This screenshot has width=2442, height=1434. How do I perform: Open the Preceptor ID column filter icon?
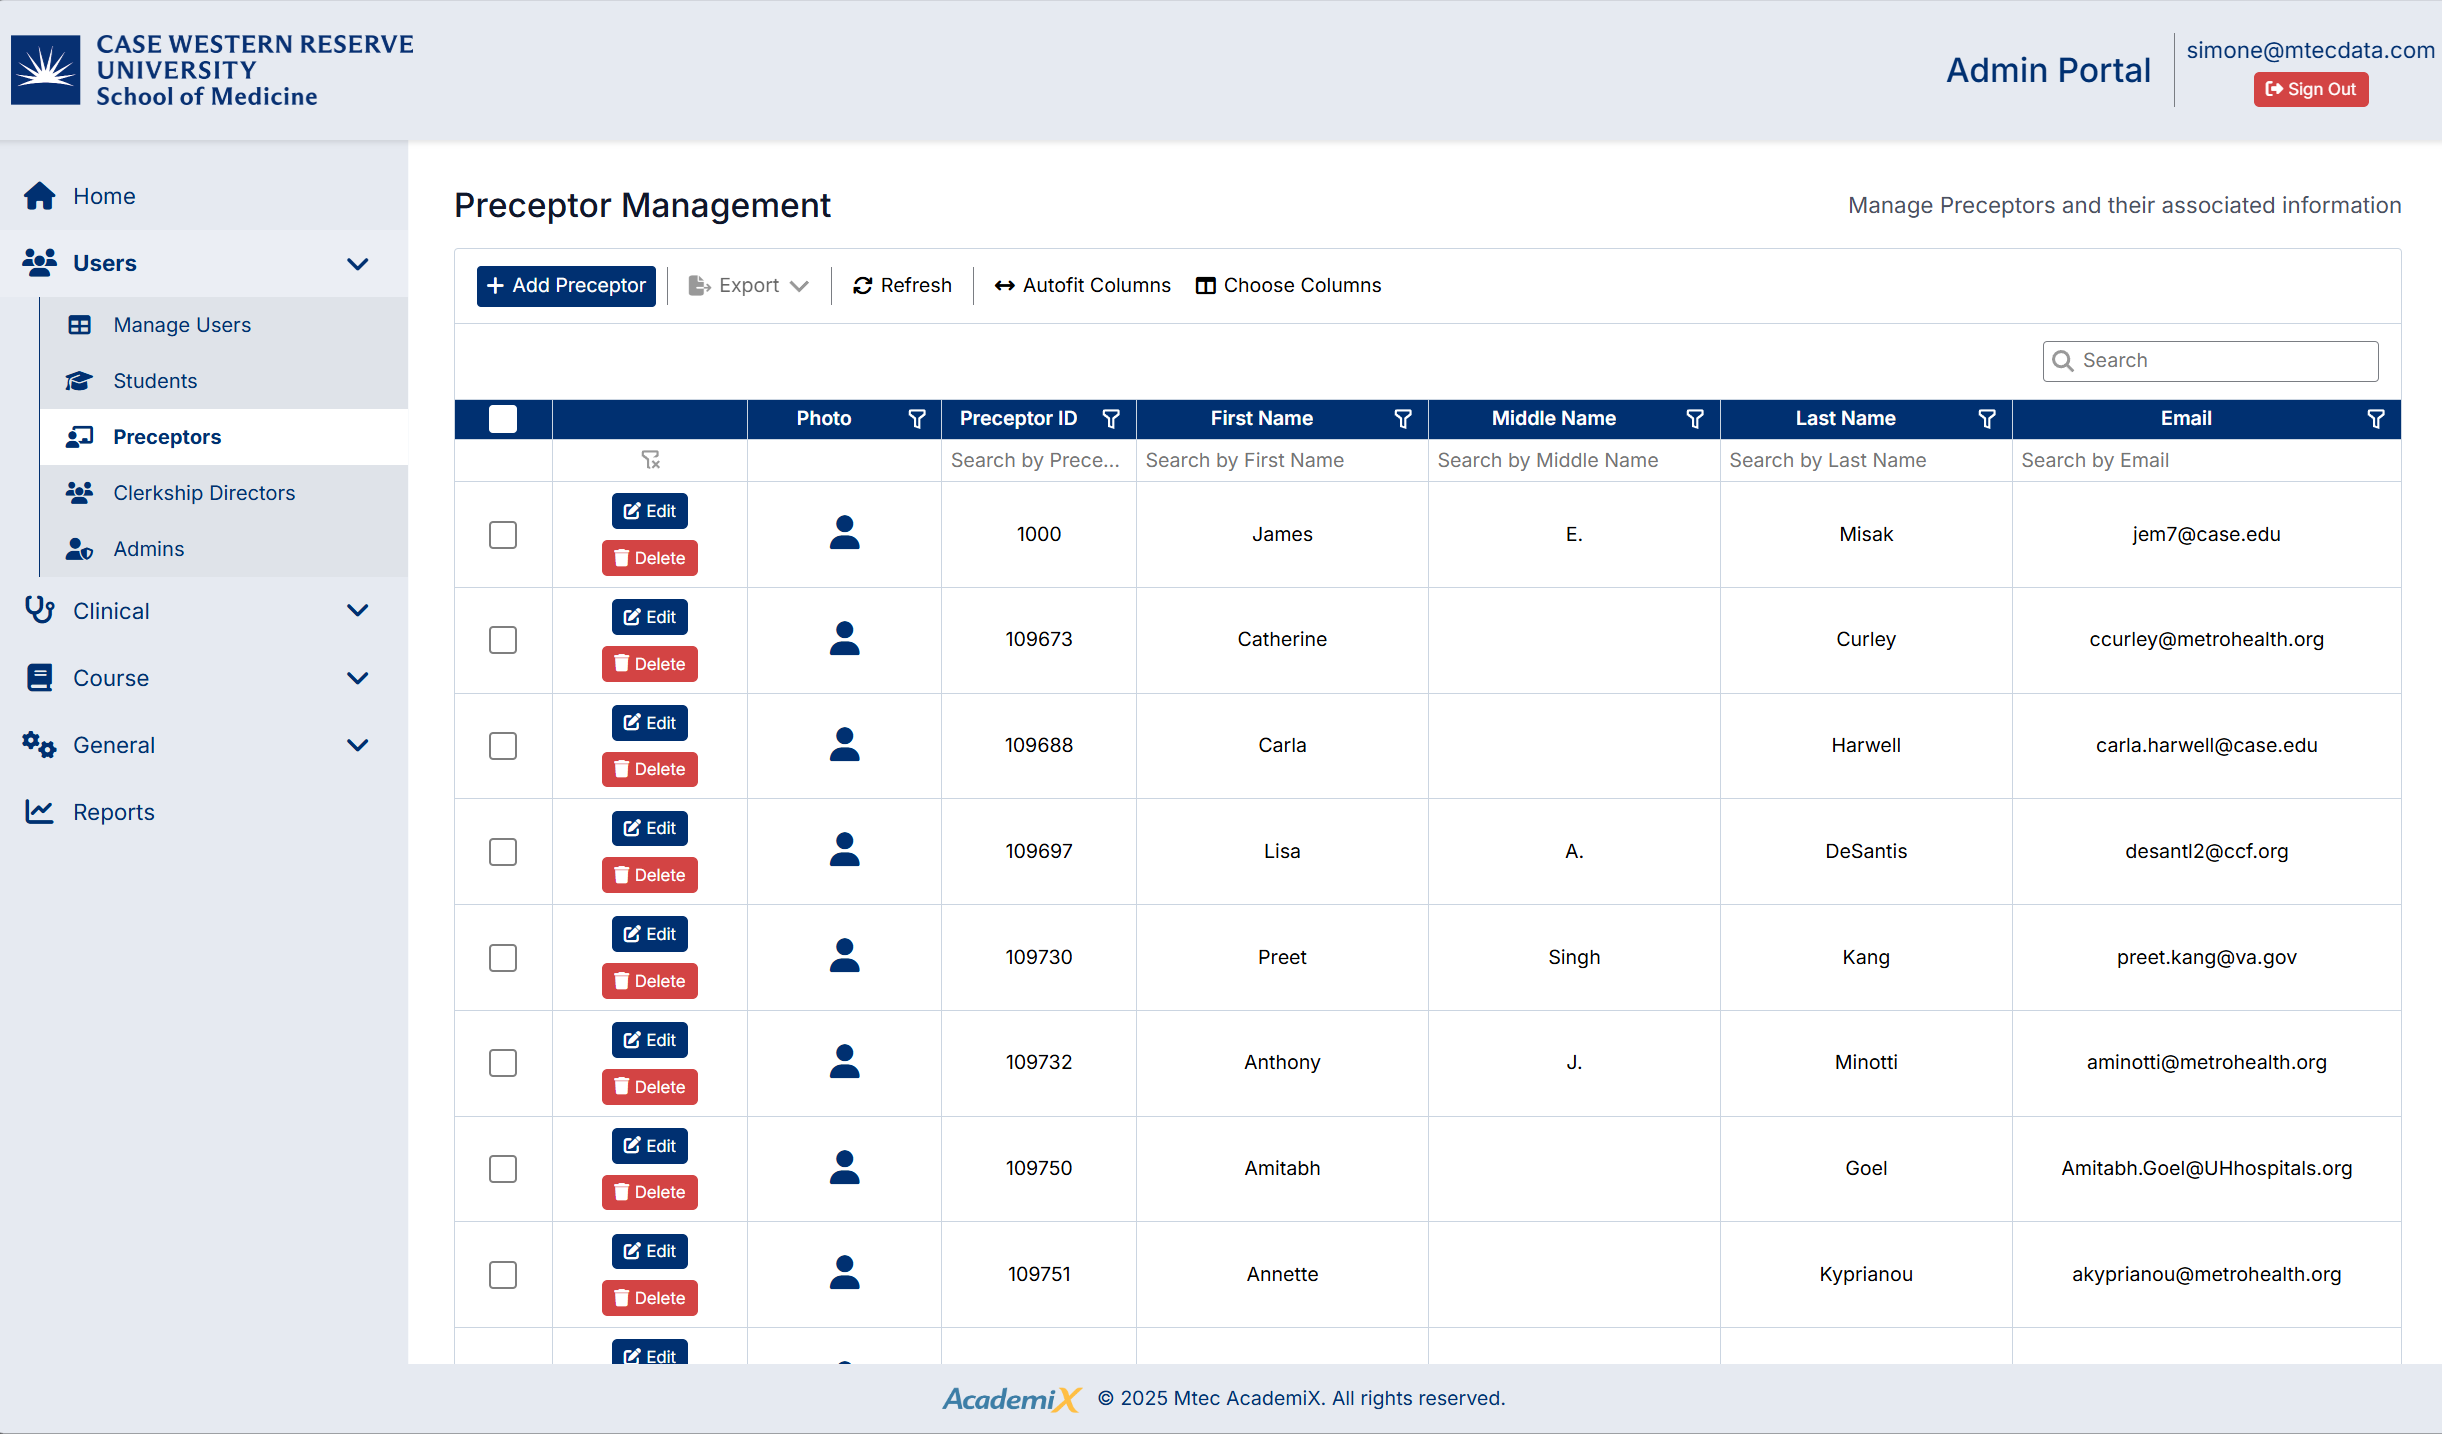click(1110, 419)
